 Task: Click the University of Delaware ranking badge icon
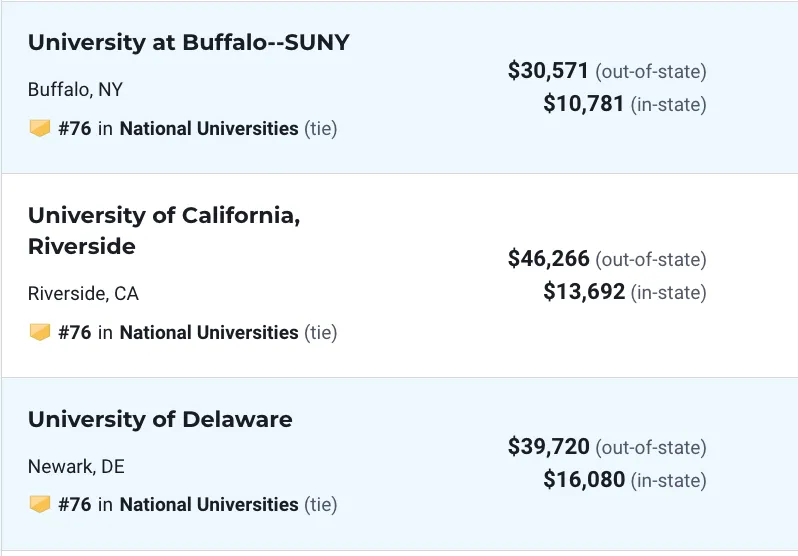click(x=40, y=505)
